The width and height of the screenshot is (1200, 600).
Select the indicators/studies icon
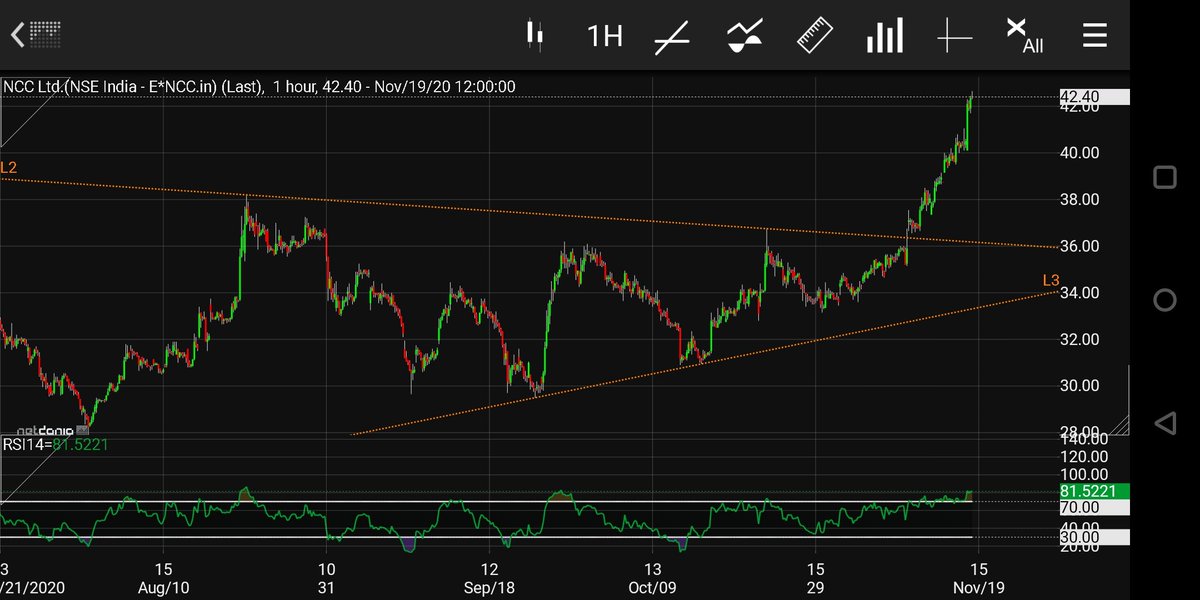click(x=742, y=34)
